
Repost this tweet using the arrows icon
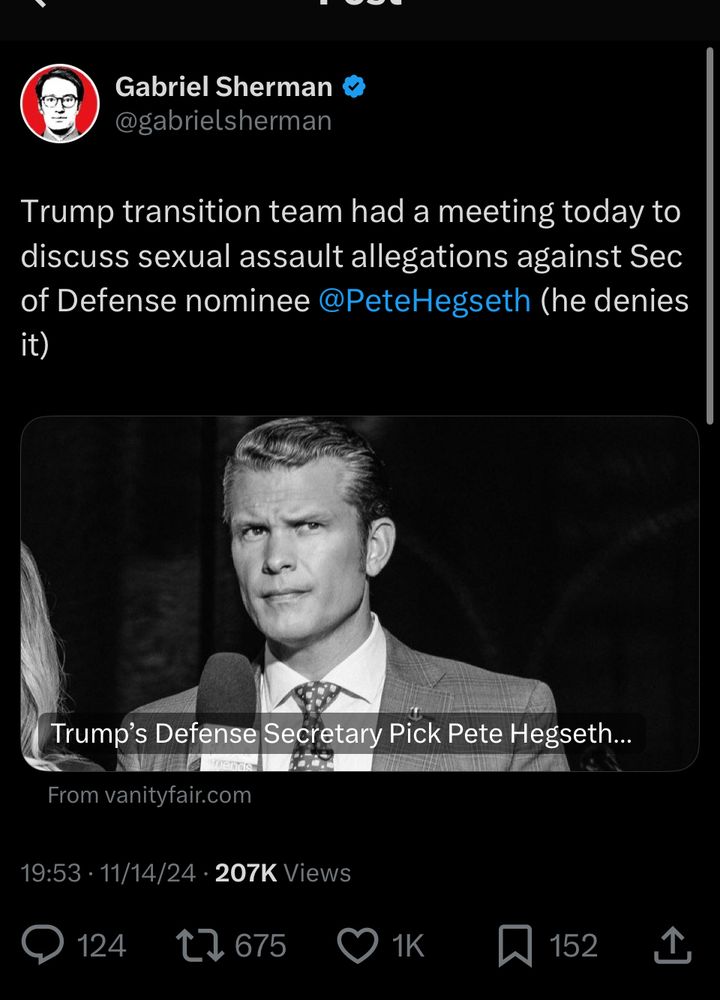point(200,945)
